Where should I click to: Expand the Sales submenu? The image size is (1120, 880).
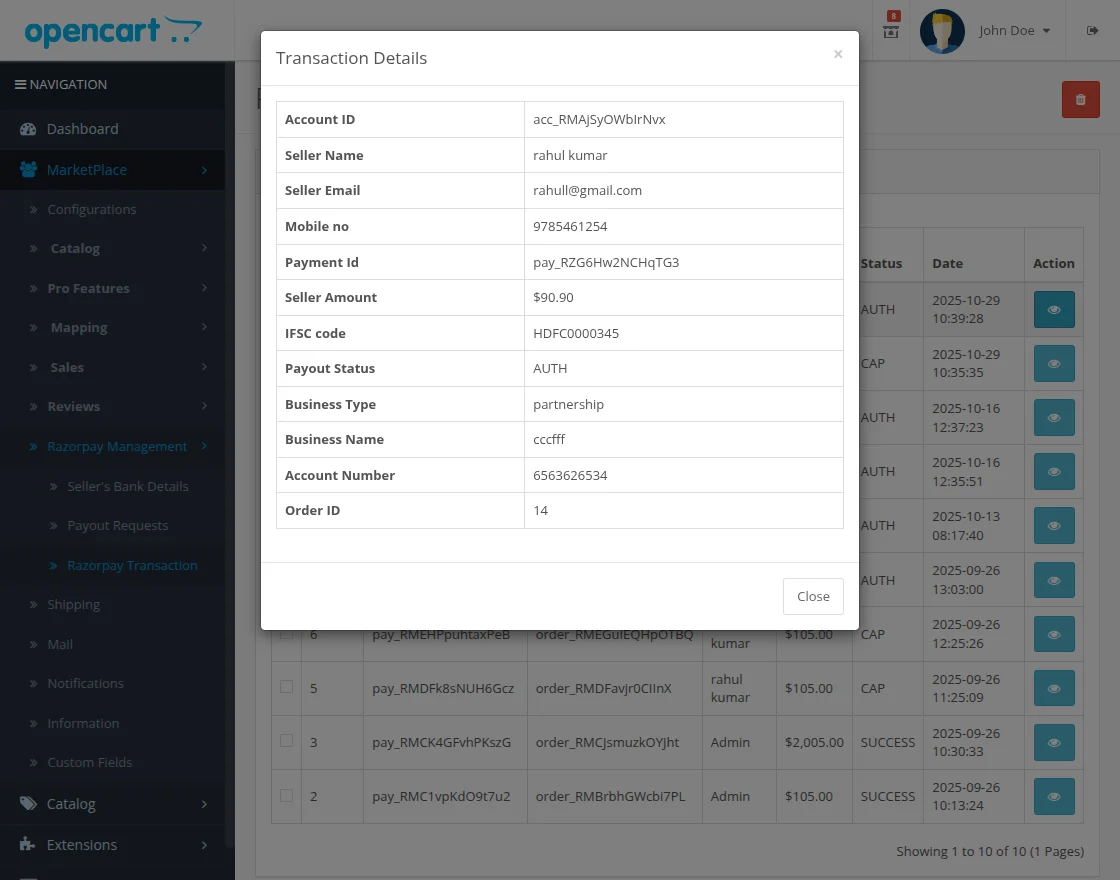tap(67, 367)
